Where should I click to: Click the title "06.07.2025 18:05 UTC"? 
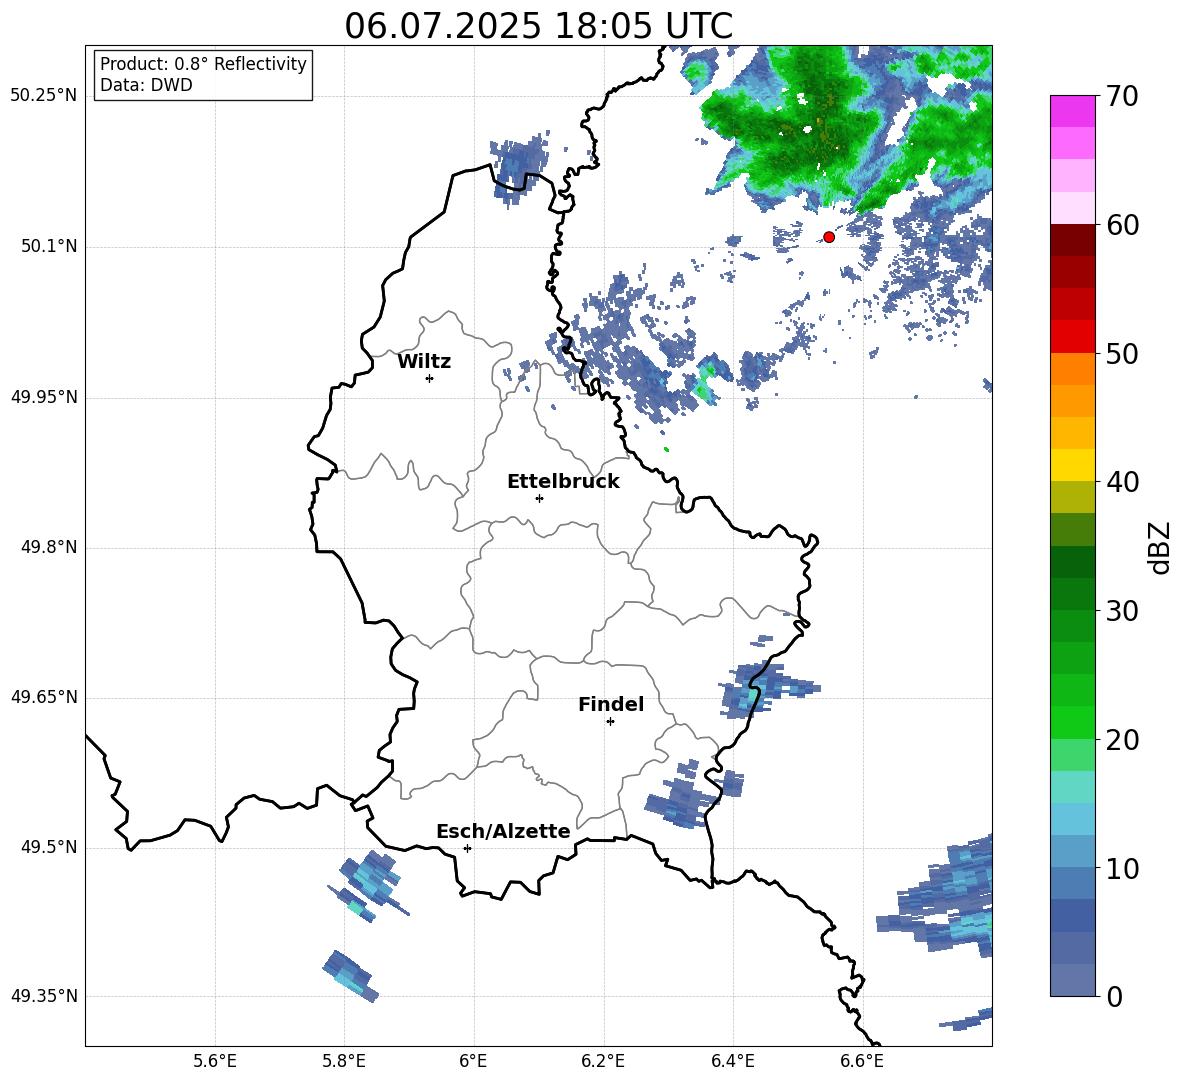[x=538, y=26]
